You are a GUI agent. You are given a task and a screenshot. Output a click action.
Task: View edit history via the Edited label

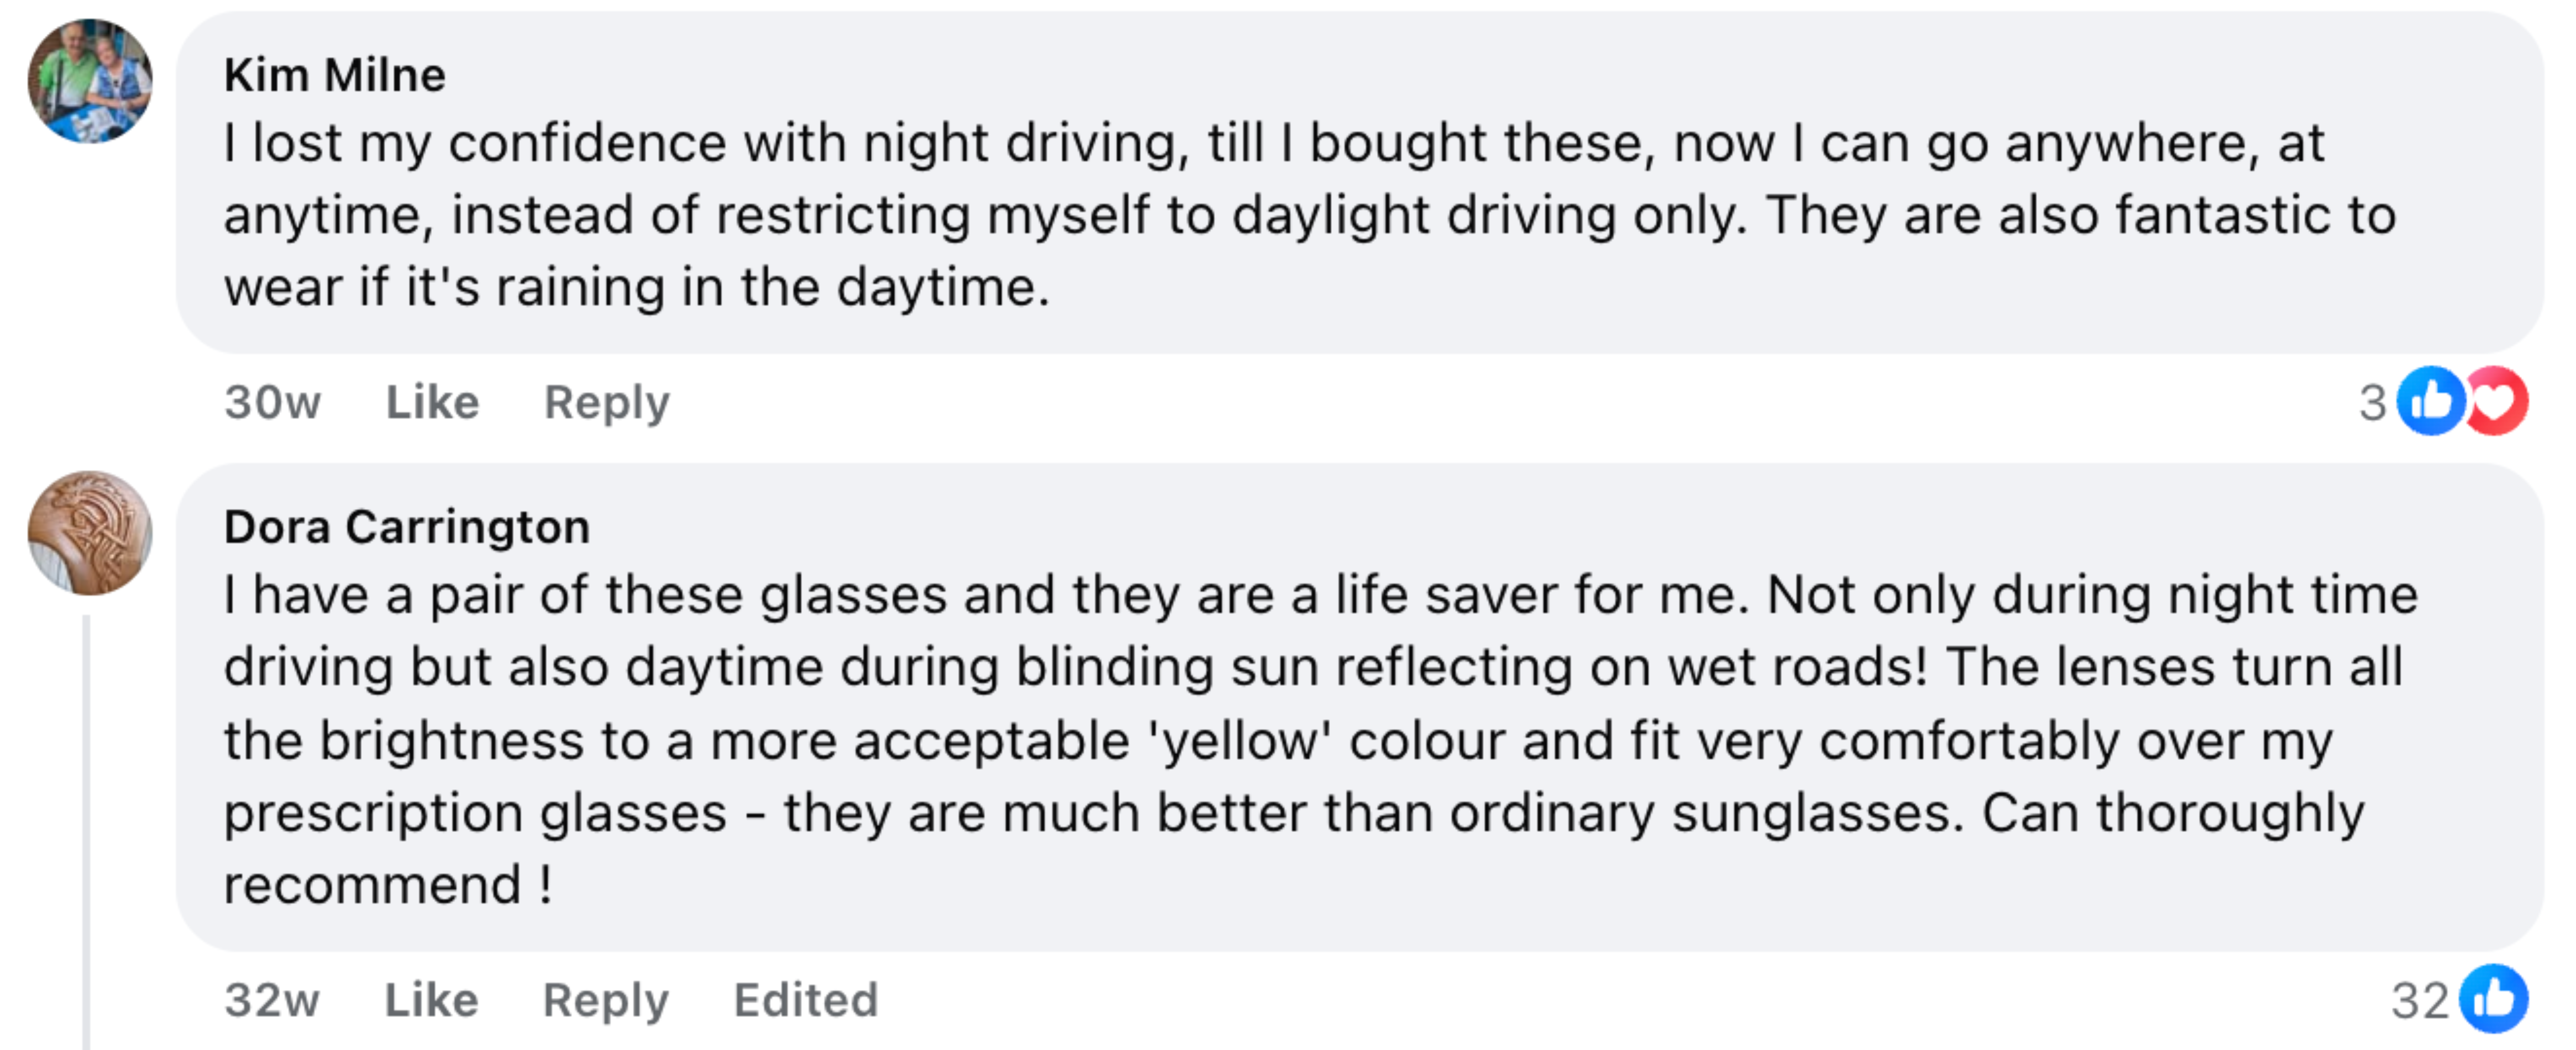pos(805,999)
